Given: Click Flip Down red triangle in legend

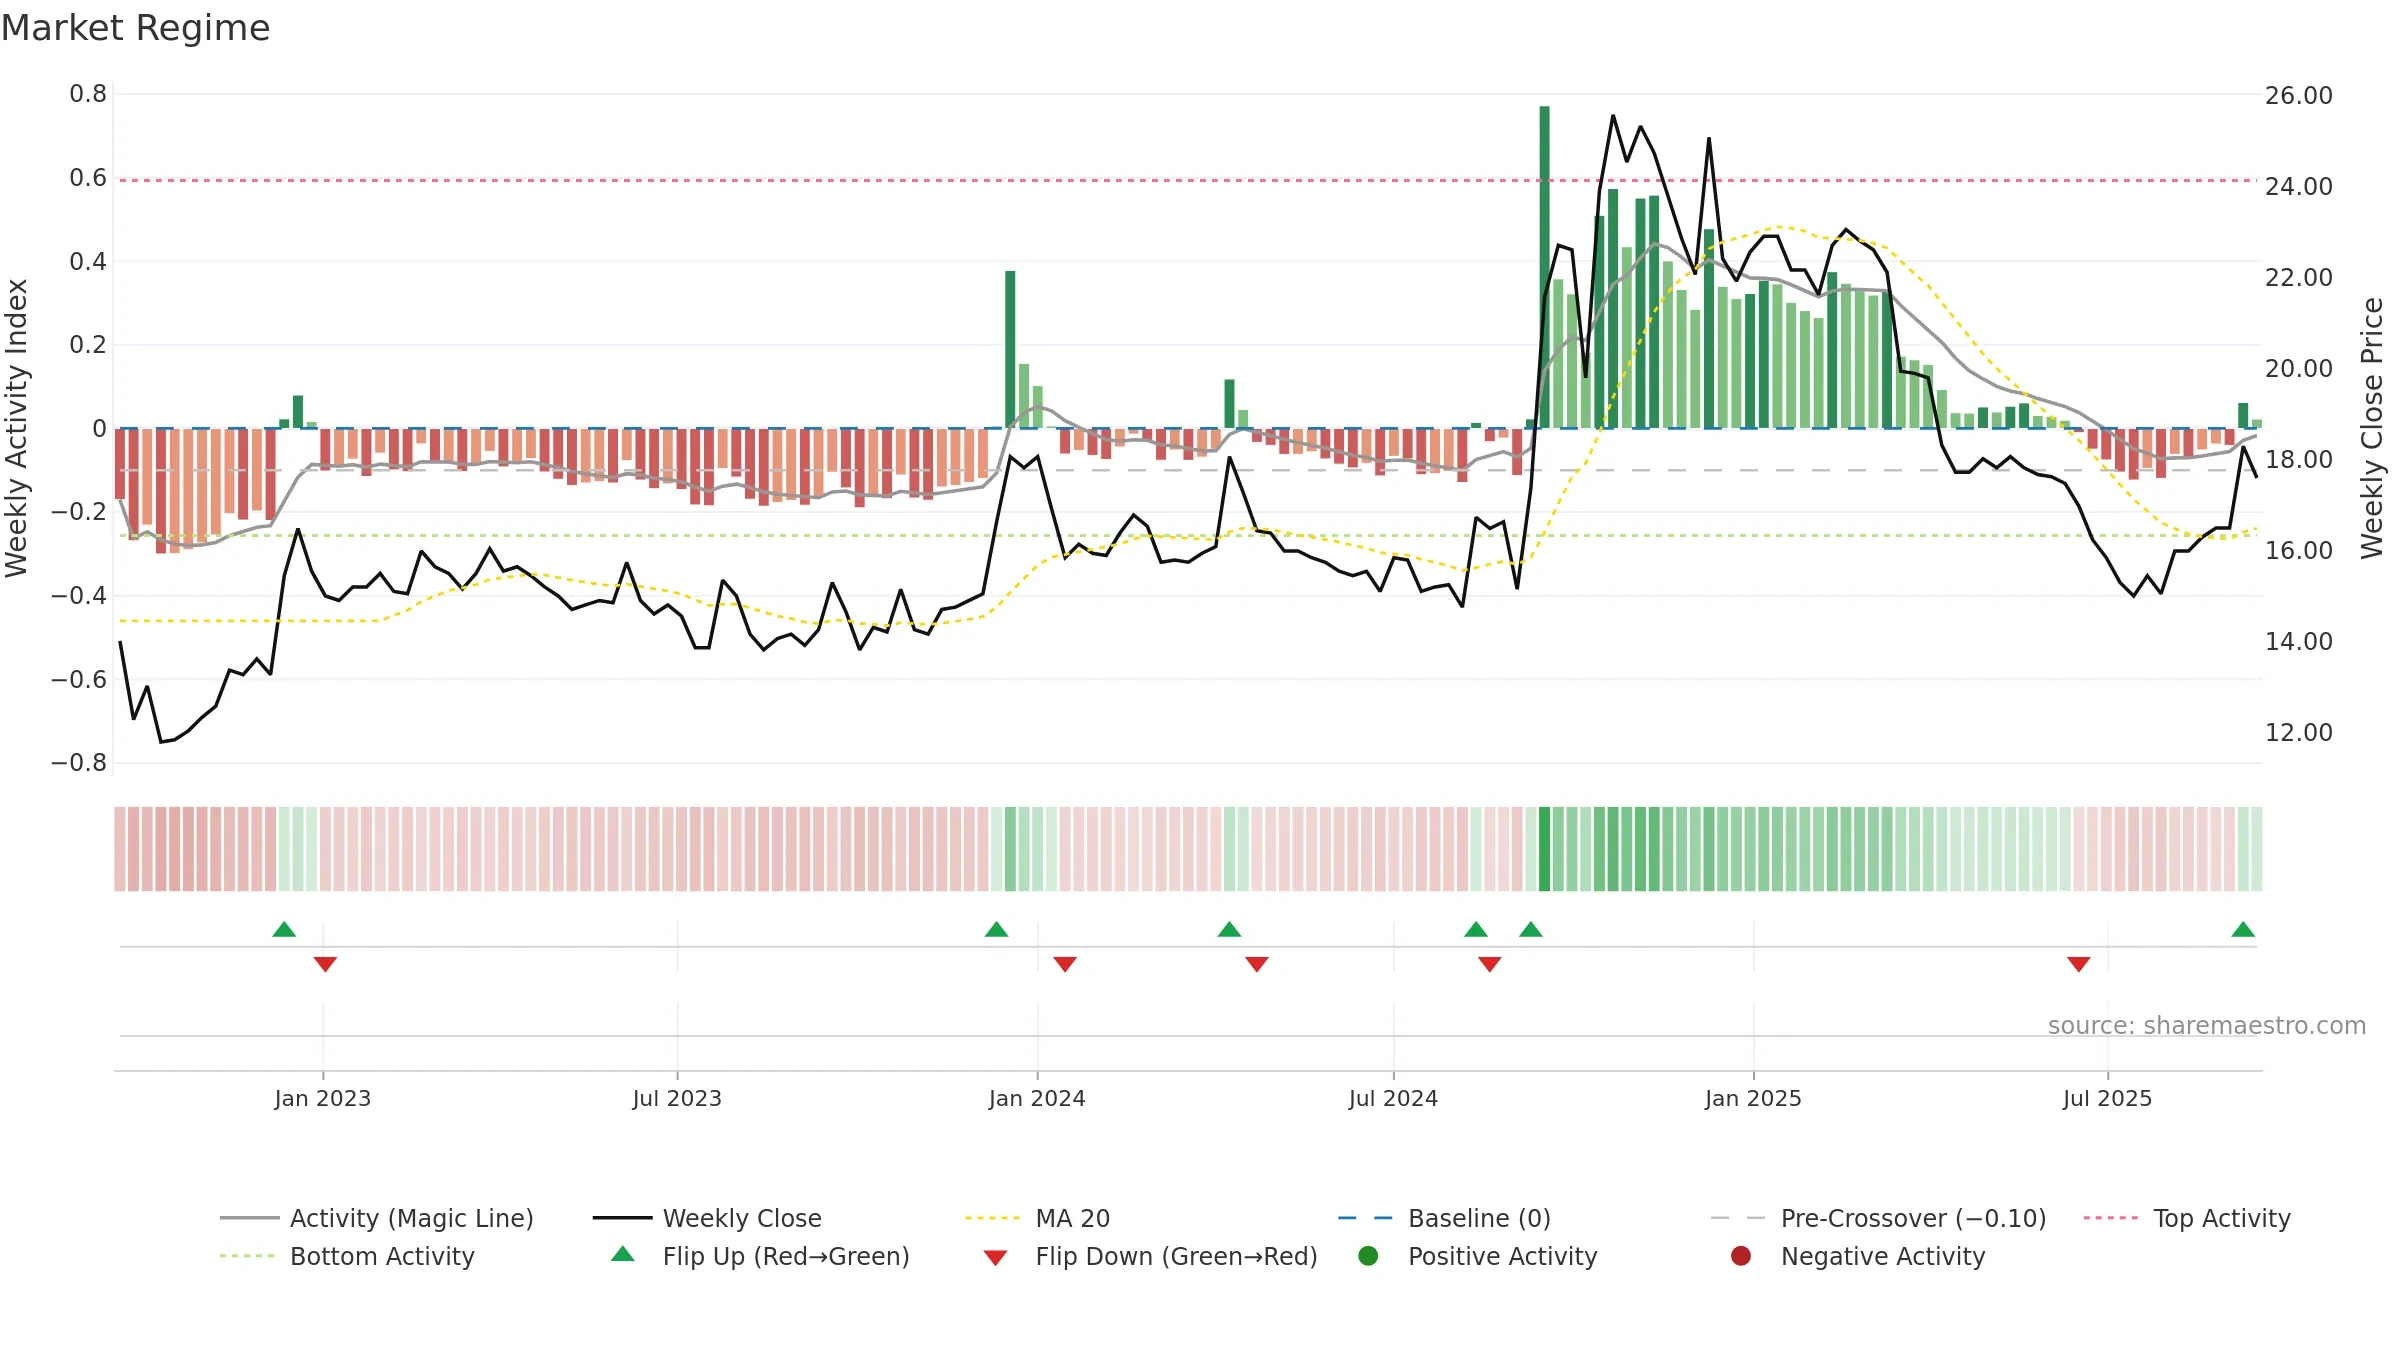Looking at the screenshot, I should (x=995, y=1257).
